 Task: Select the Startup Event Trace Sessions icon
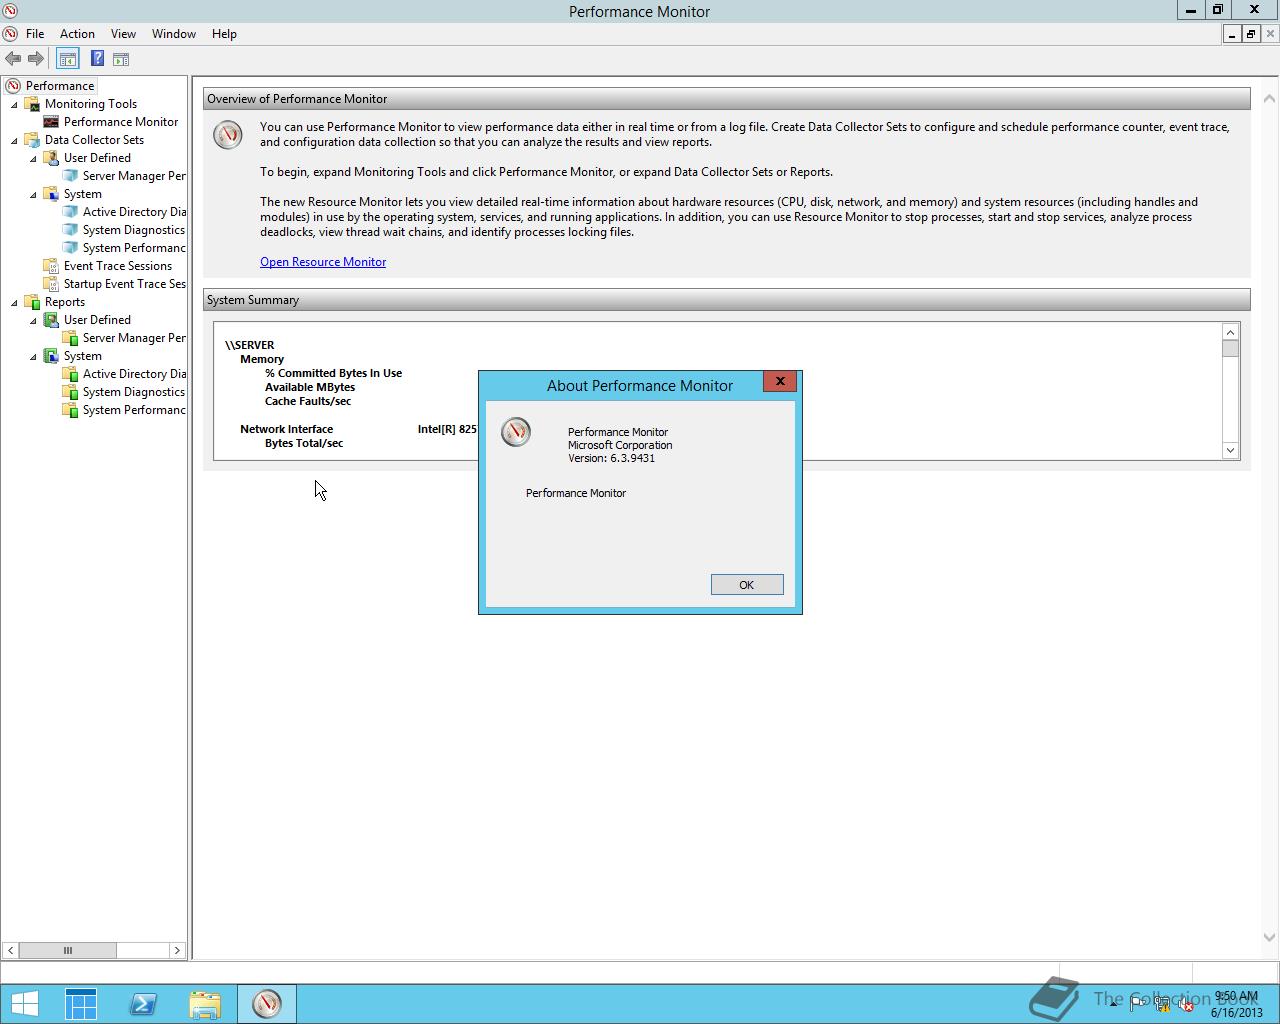[x=51, y=284]
